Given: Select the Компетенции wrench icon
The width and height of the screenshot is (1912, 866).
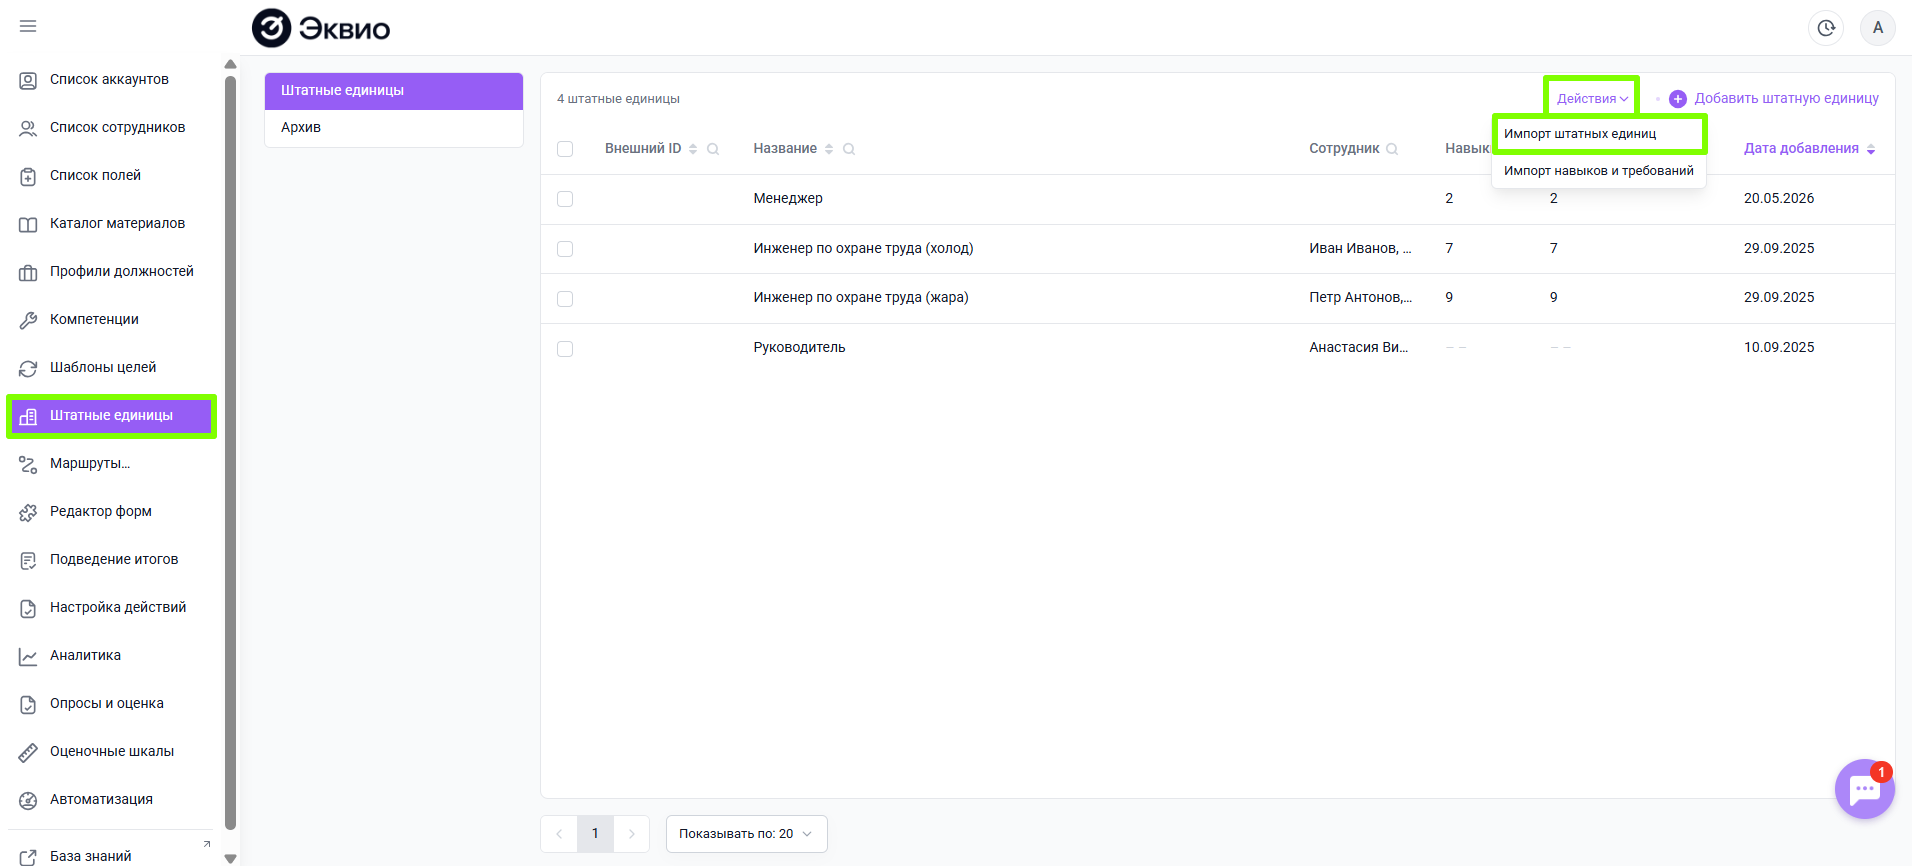Looking at the screenshot, I should coord(28,320).
